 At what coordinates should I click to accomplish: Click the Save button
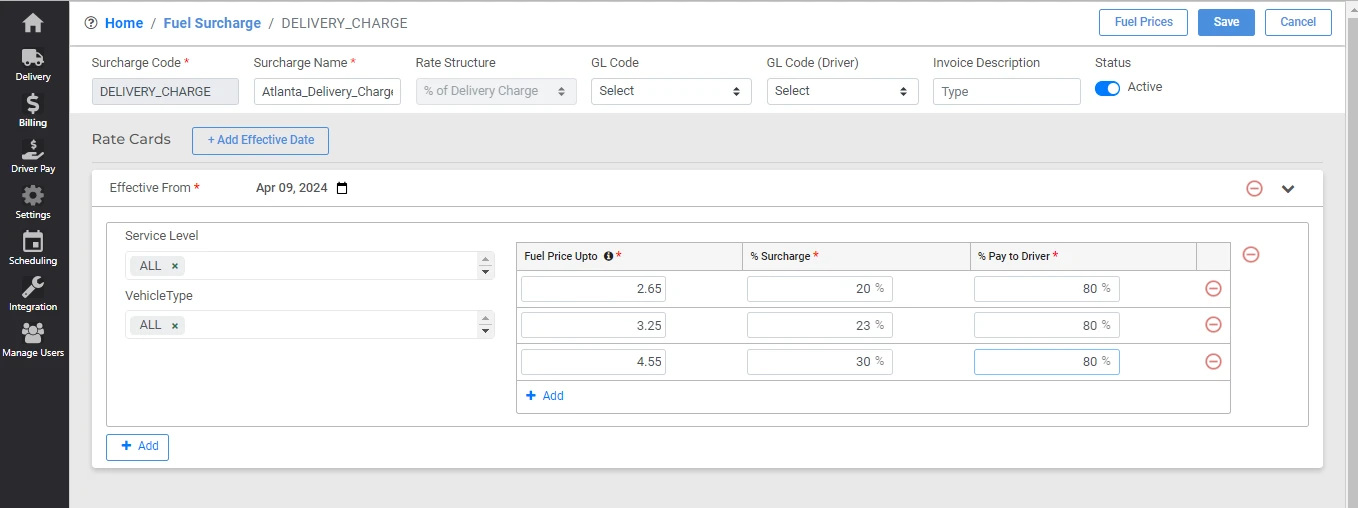(x=1226, y=22)
